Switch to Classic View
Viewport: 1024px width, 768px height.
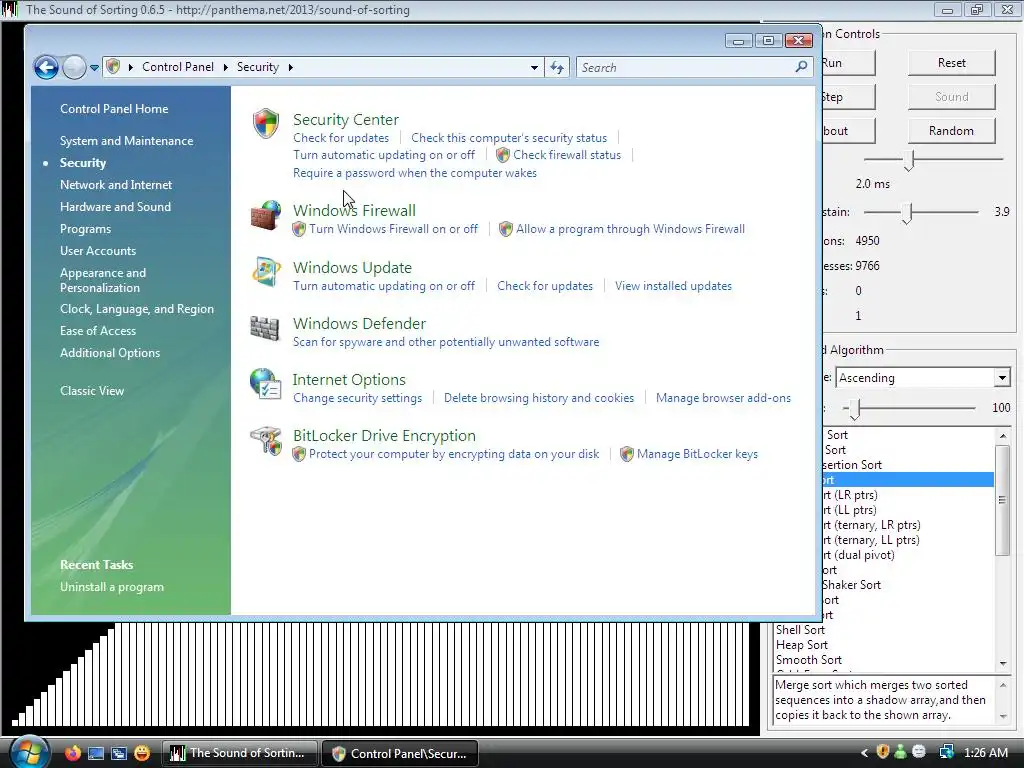pyautogui.click(x=92, y=391)
